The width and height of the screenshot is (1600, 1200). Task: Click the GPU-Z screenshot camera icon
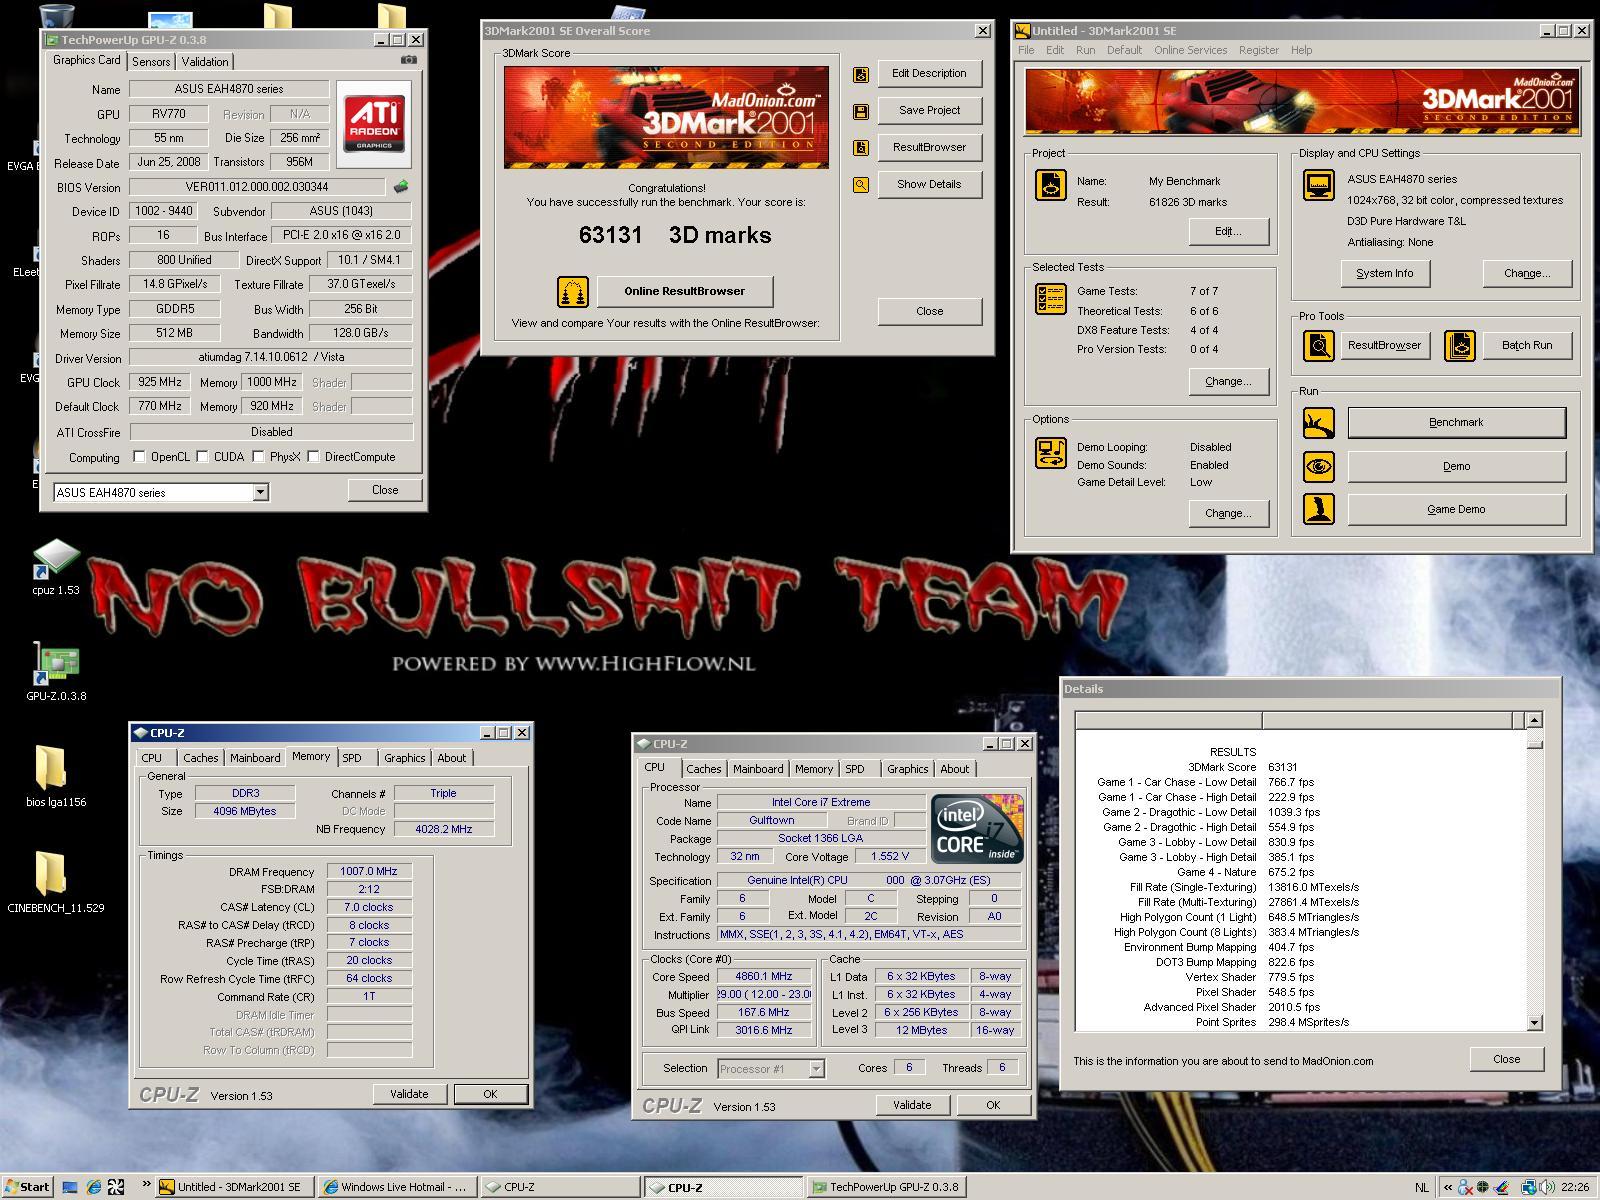point(408,60)
